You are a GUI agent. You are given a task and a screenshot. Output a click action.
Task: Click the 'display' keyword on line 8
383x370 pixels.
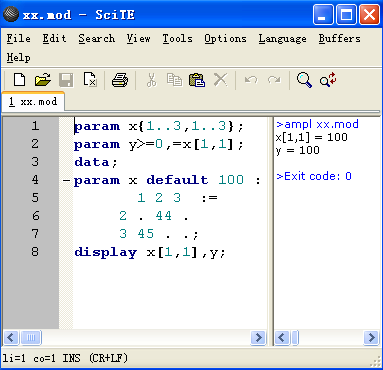pos(105,252)
